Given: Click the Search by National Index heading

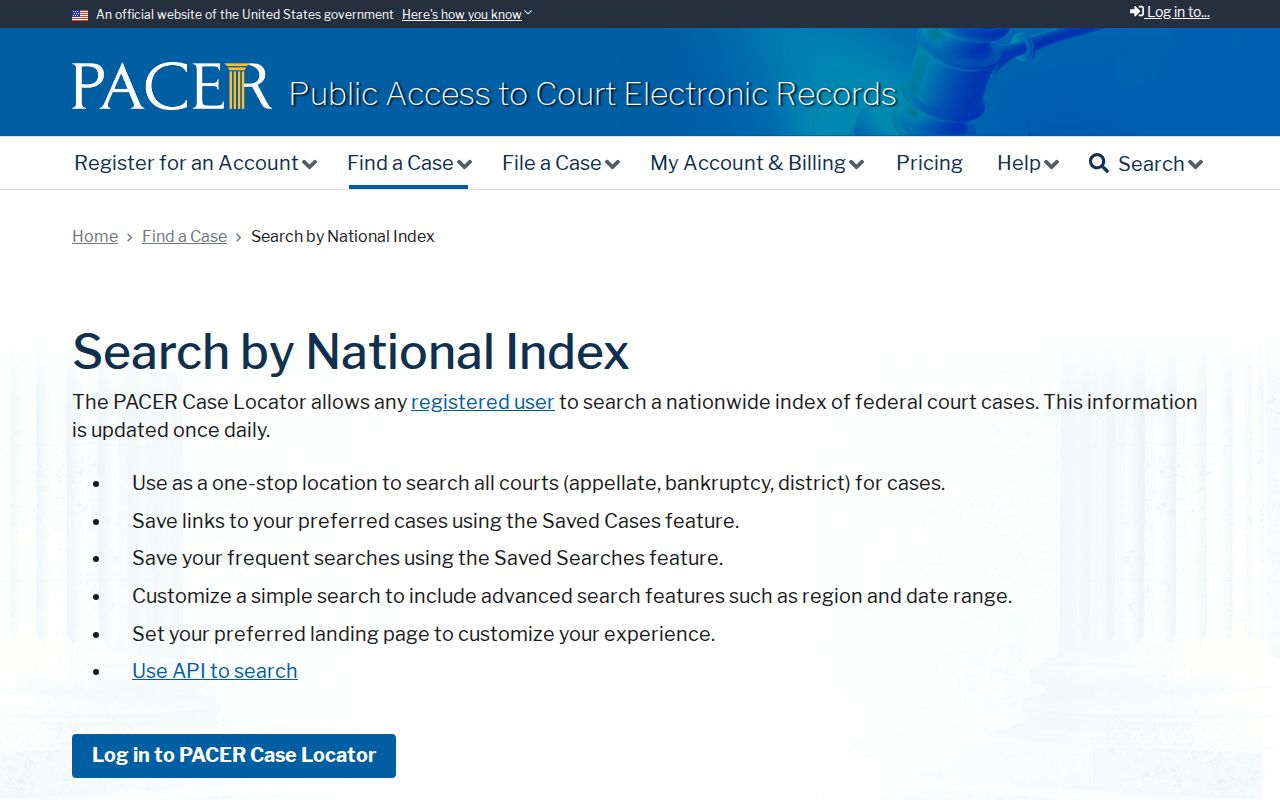Looking at the screenshot, I should pos(351,352).
